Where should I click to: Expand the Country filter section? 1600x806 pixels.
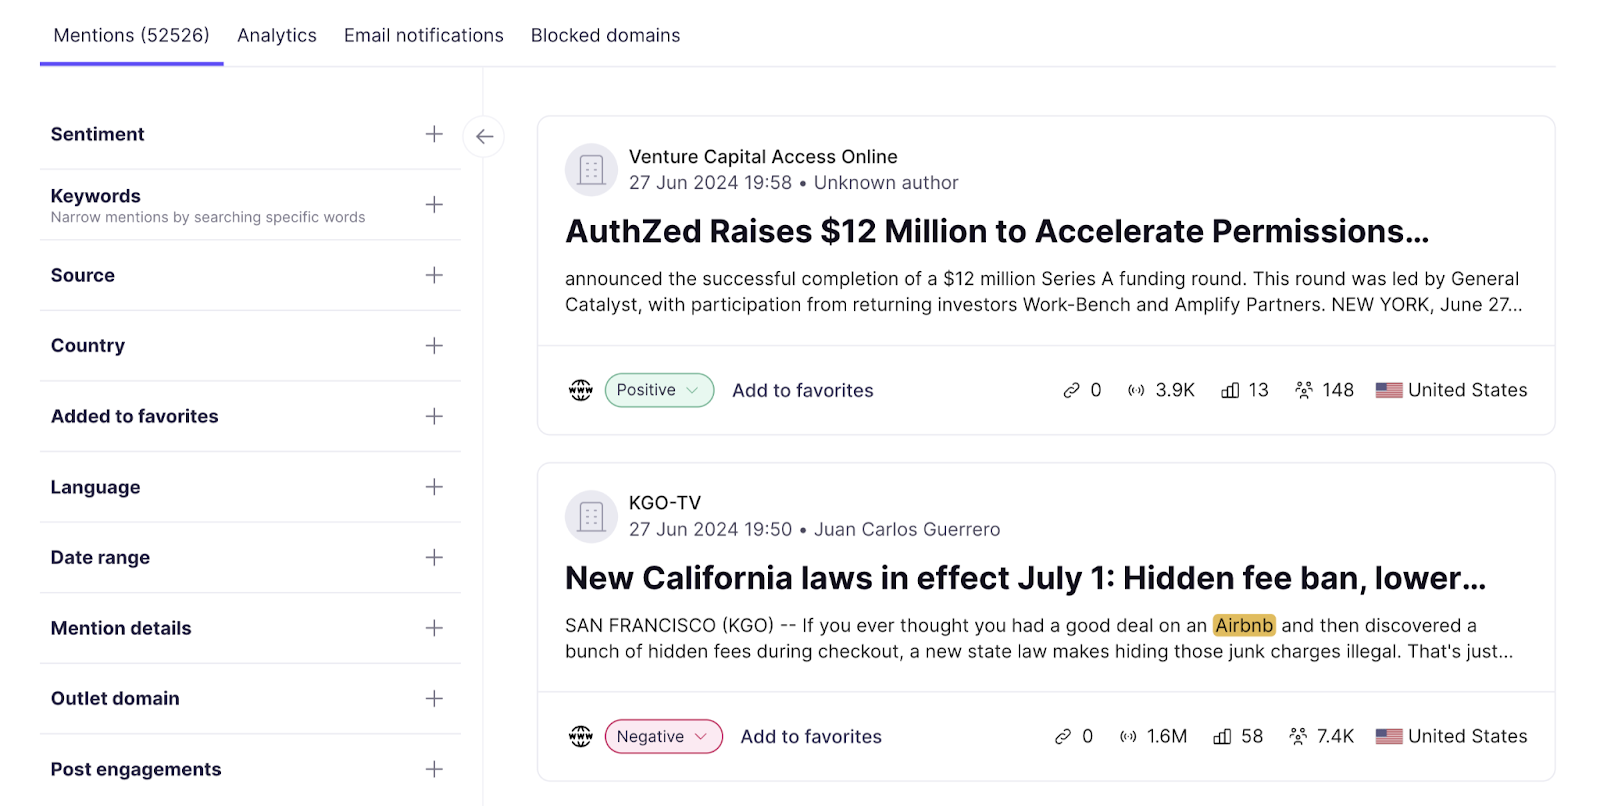click(434, 345)
